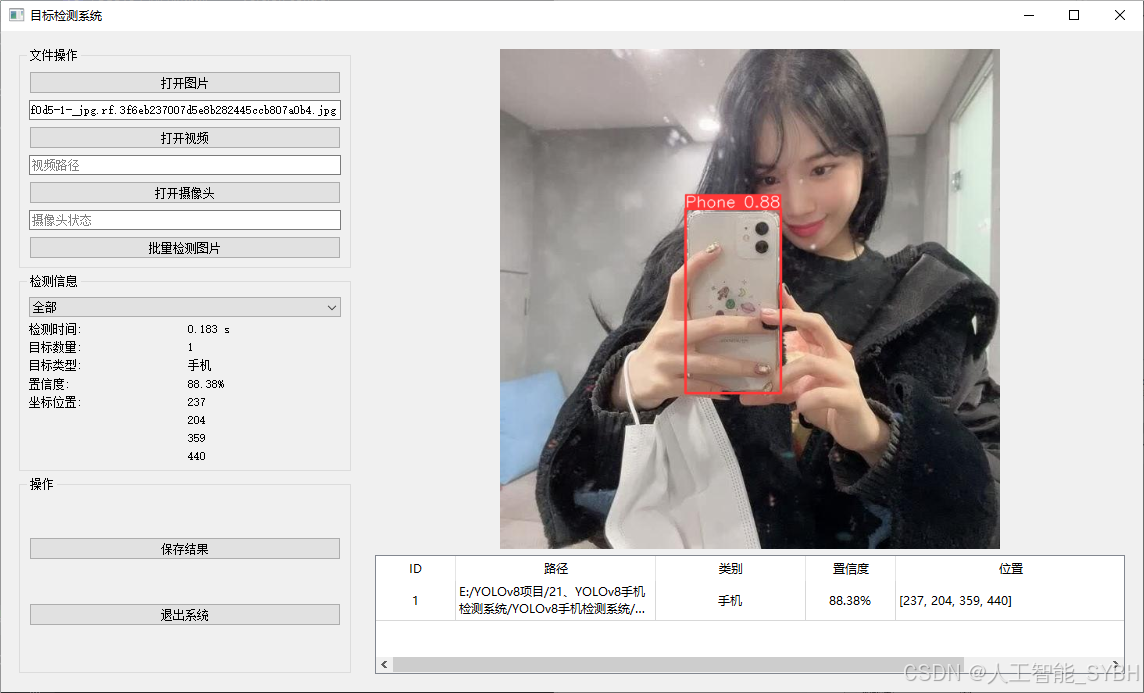The image size is (1144, 693).
Task: Click the 路径 column header
Action: pos(556,568)
